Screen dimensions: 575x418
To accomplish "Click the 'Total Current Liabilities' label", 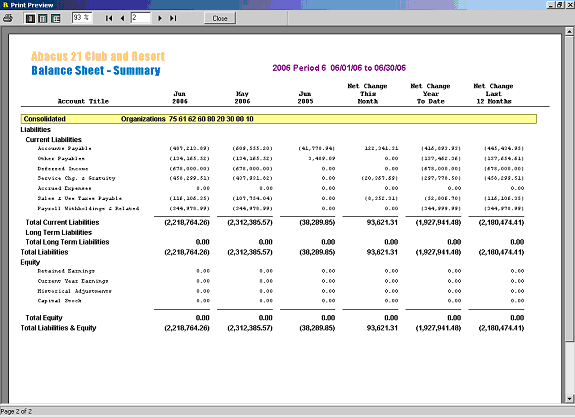I will coord(62,222).
